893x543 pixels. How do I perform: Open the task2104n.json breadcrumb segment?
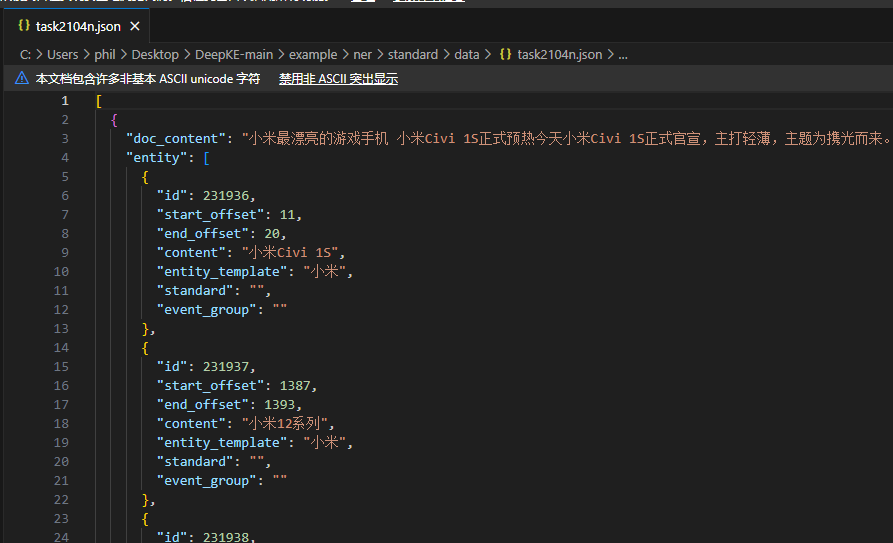click(559, 55)
